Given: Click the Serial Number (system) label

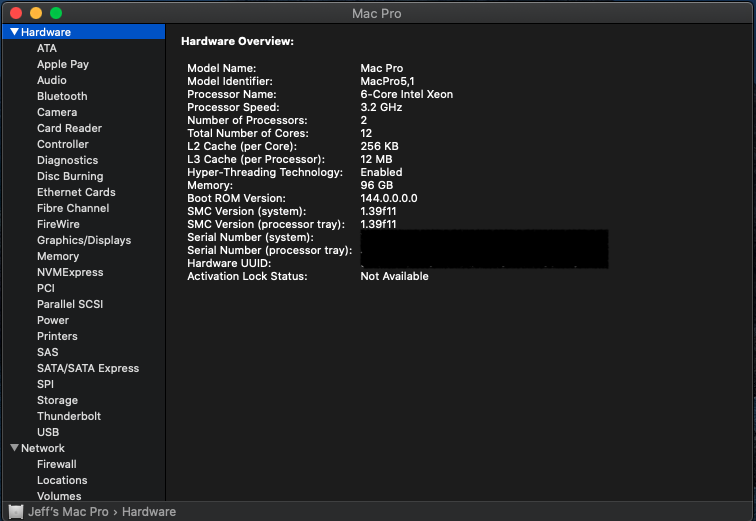Looking at the screenshot, I should (x=250, y=237).
